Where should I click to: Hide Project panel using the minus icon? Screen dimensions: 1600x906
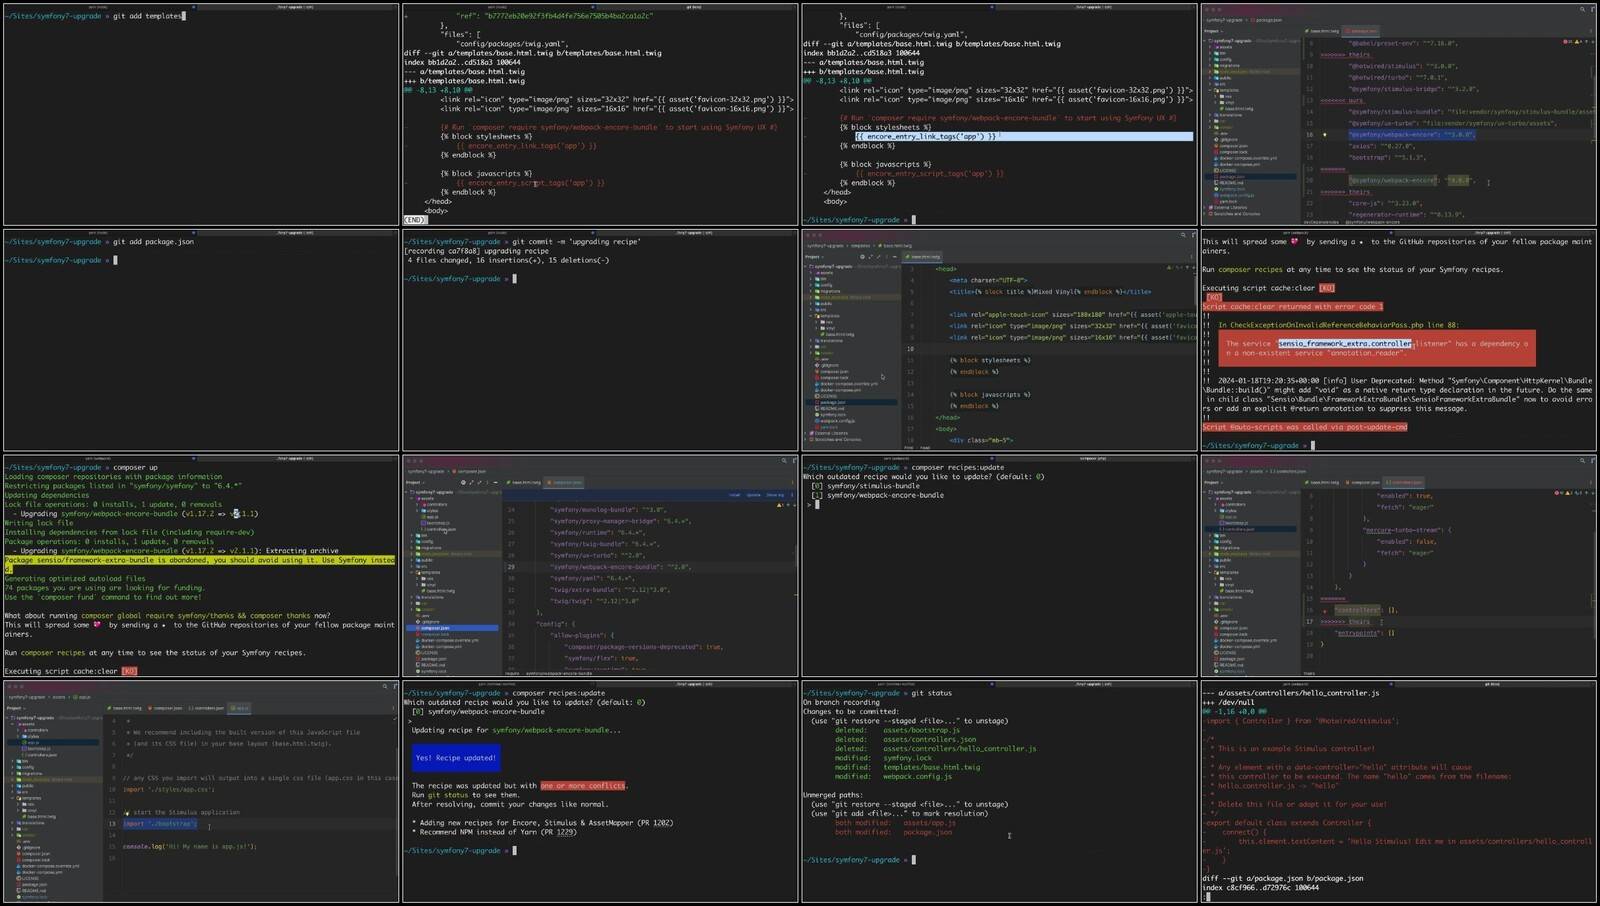coord(494,482)
